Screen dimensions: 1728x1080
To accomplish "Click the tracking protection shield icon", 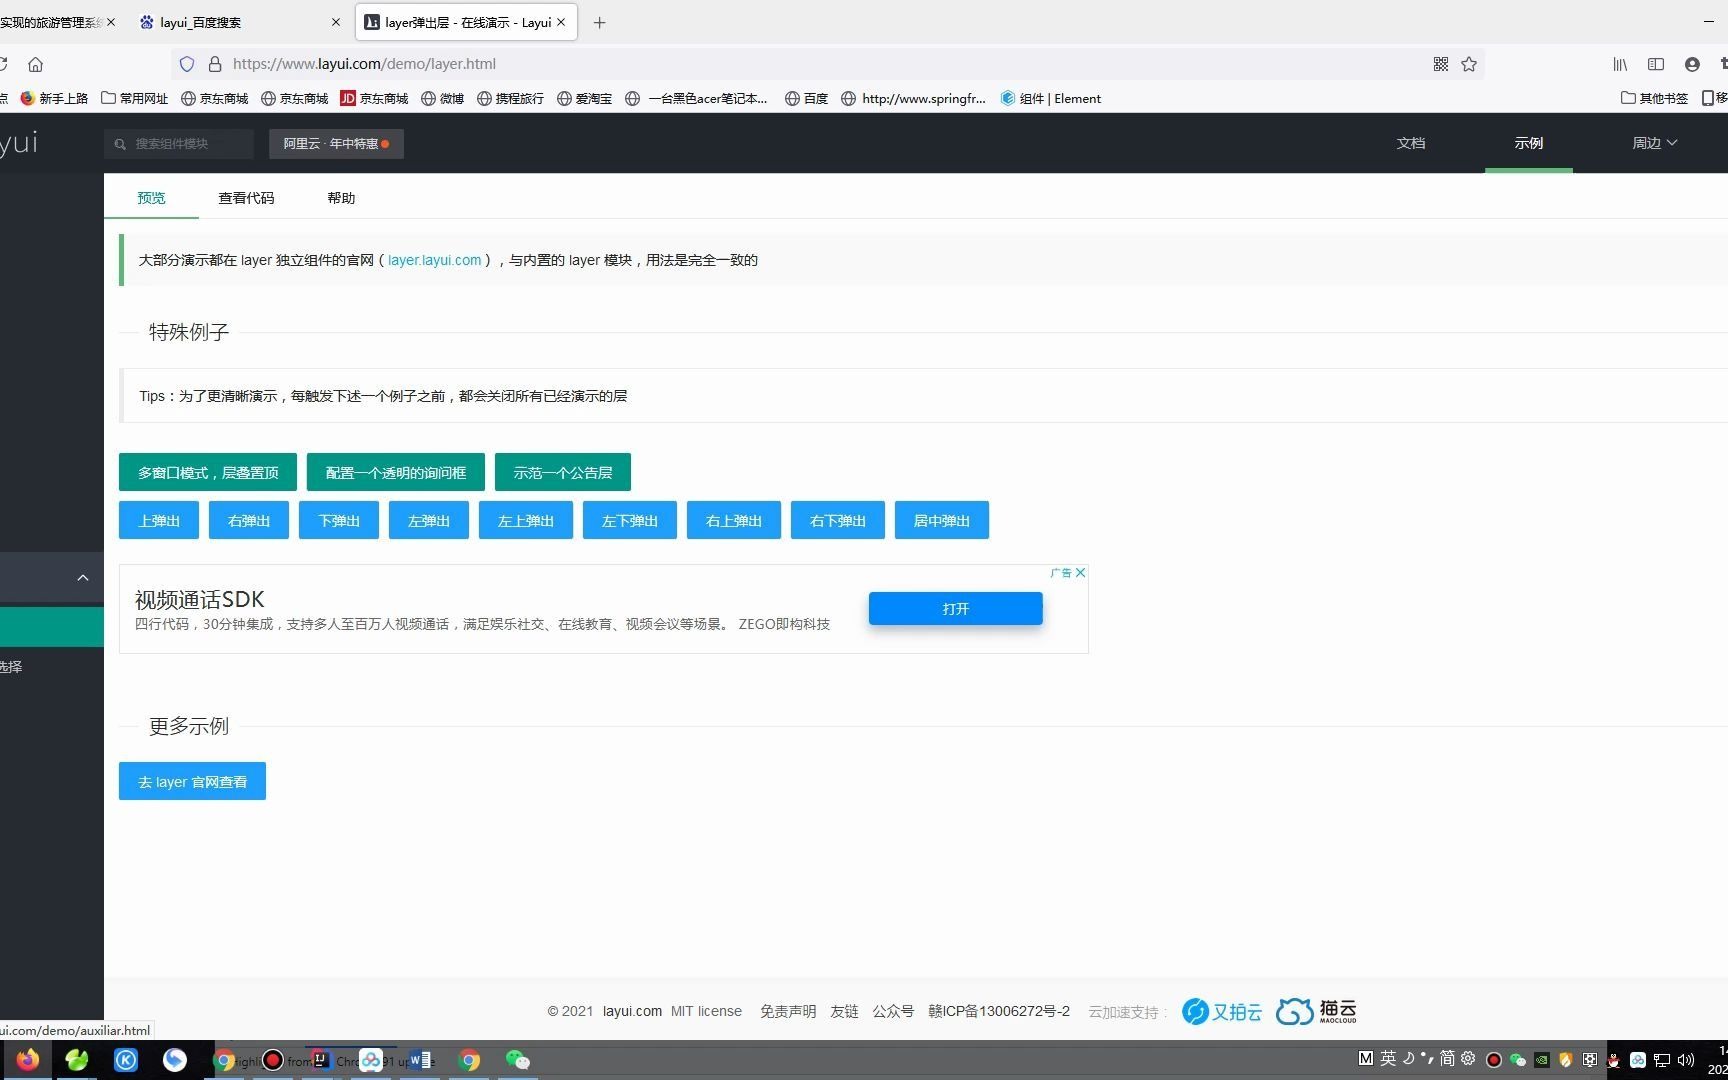I will click(187, 64).
